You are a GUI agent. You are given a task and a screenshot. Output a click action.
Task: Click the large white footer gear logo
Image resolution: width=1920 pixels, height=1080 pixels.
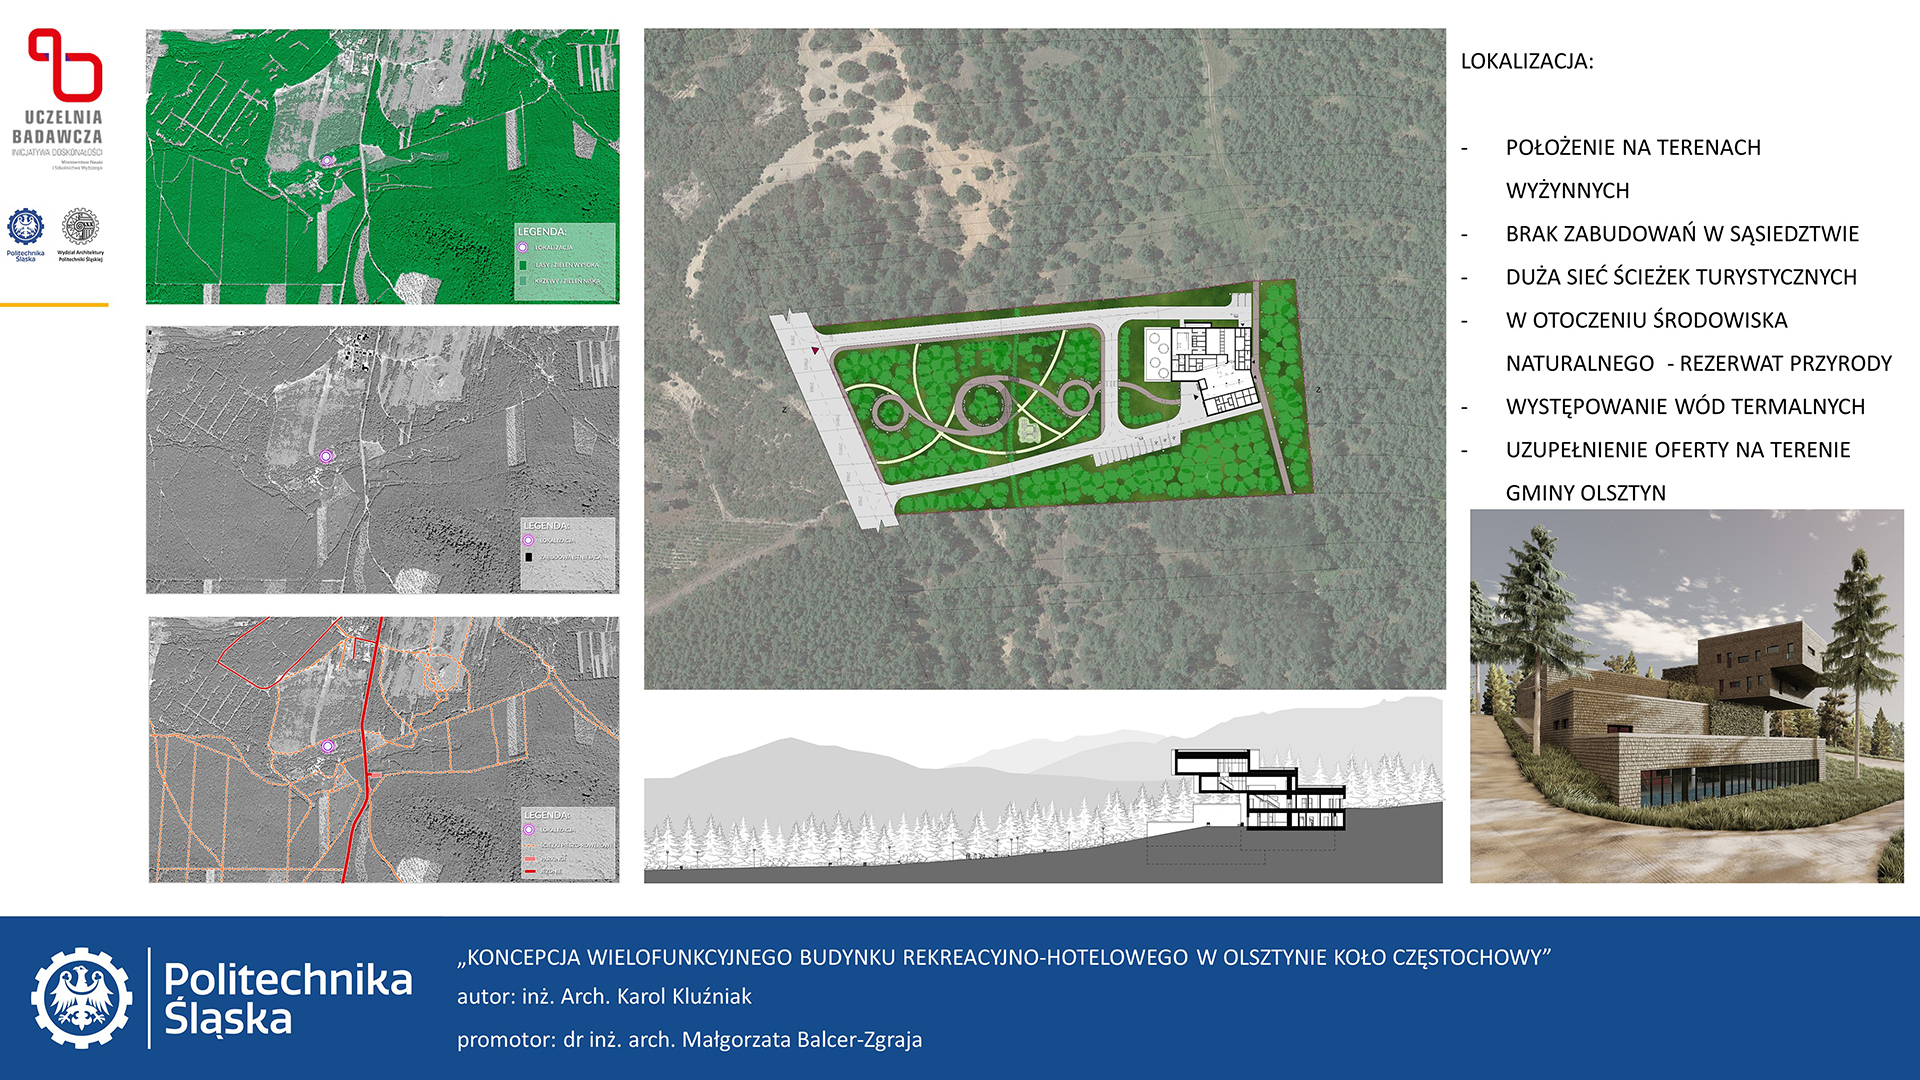point(81,998)
